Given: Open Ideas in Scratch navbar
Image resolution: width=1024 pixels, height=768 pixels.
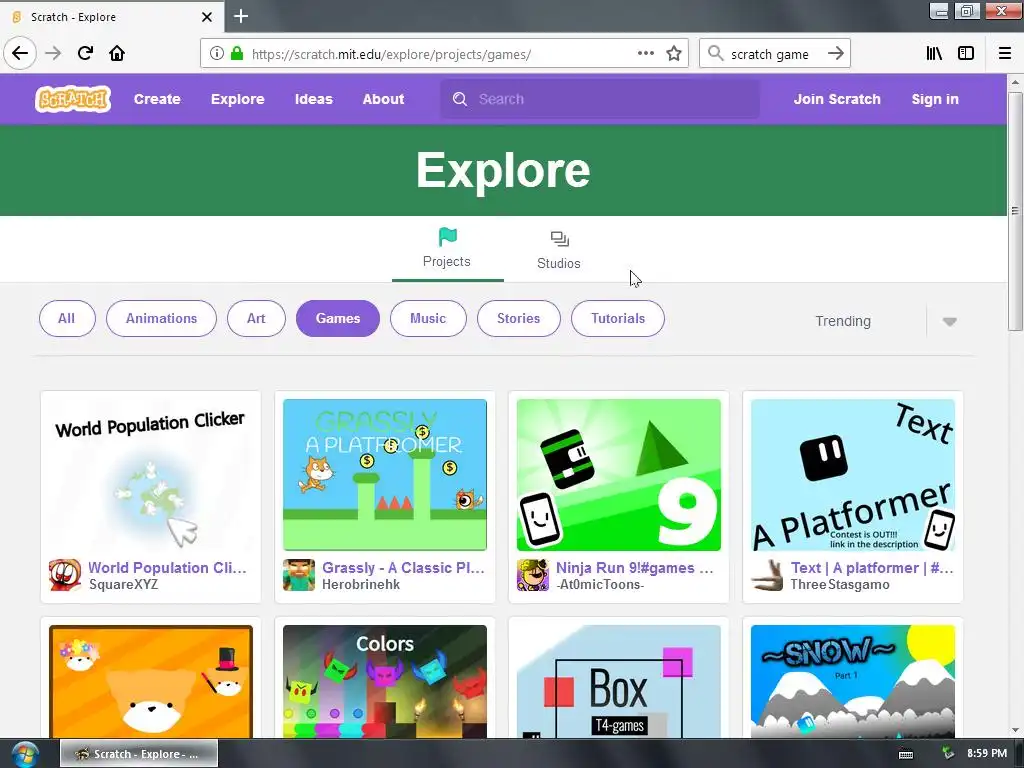Looking at the screenshot, I should [x=313, y=99].
